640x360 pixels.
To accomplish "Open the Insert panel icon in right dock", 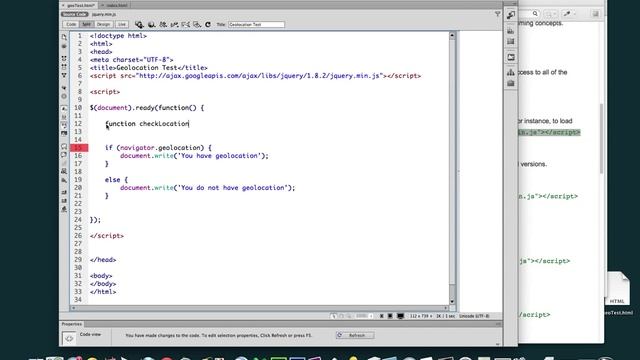I will [511, 15].
